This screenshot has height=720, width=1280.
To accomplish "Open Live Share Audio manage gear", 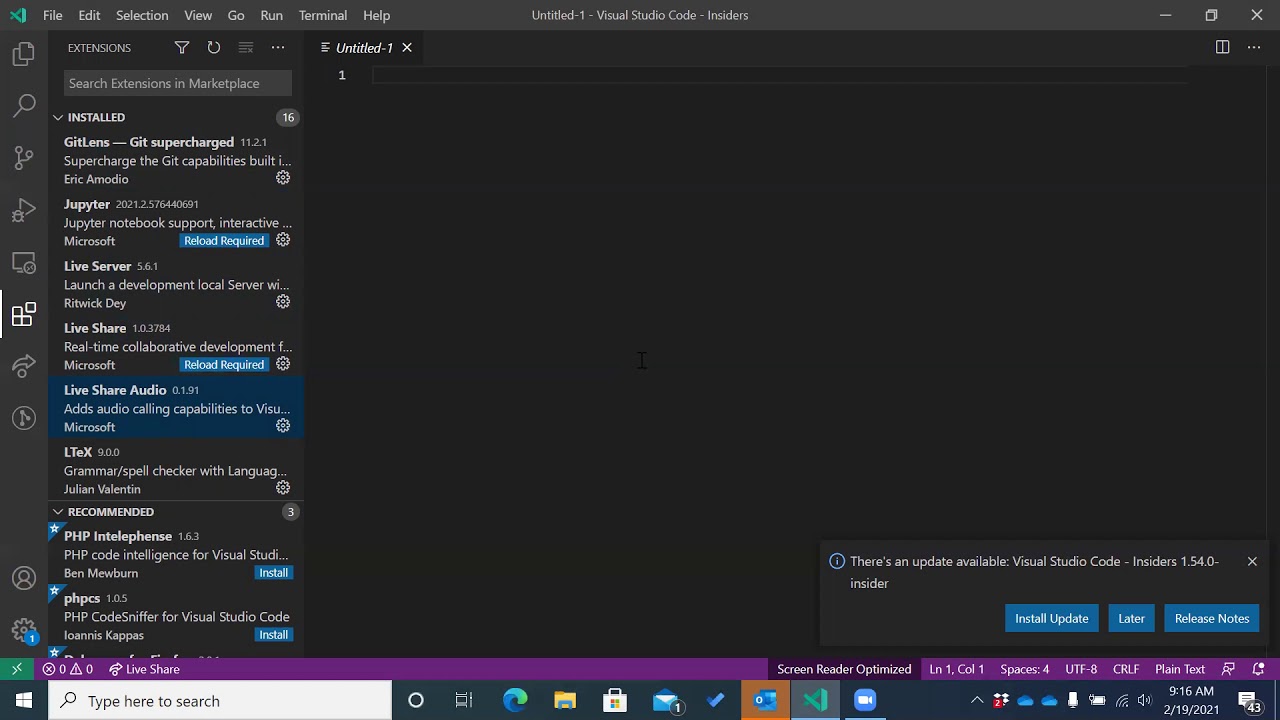I will pyautogui.click(x=283, y=426).
